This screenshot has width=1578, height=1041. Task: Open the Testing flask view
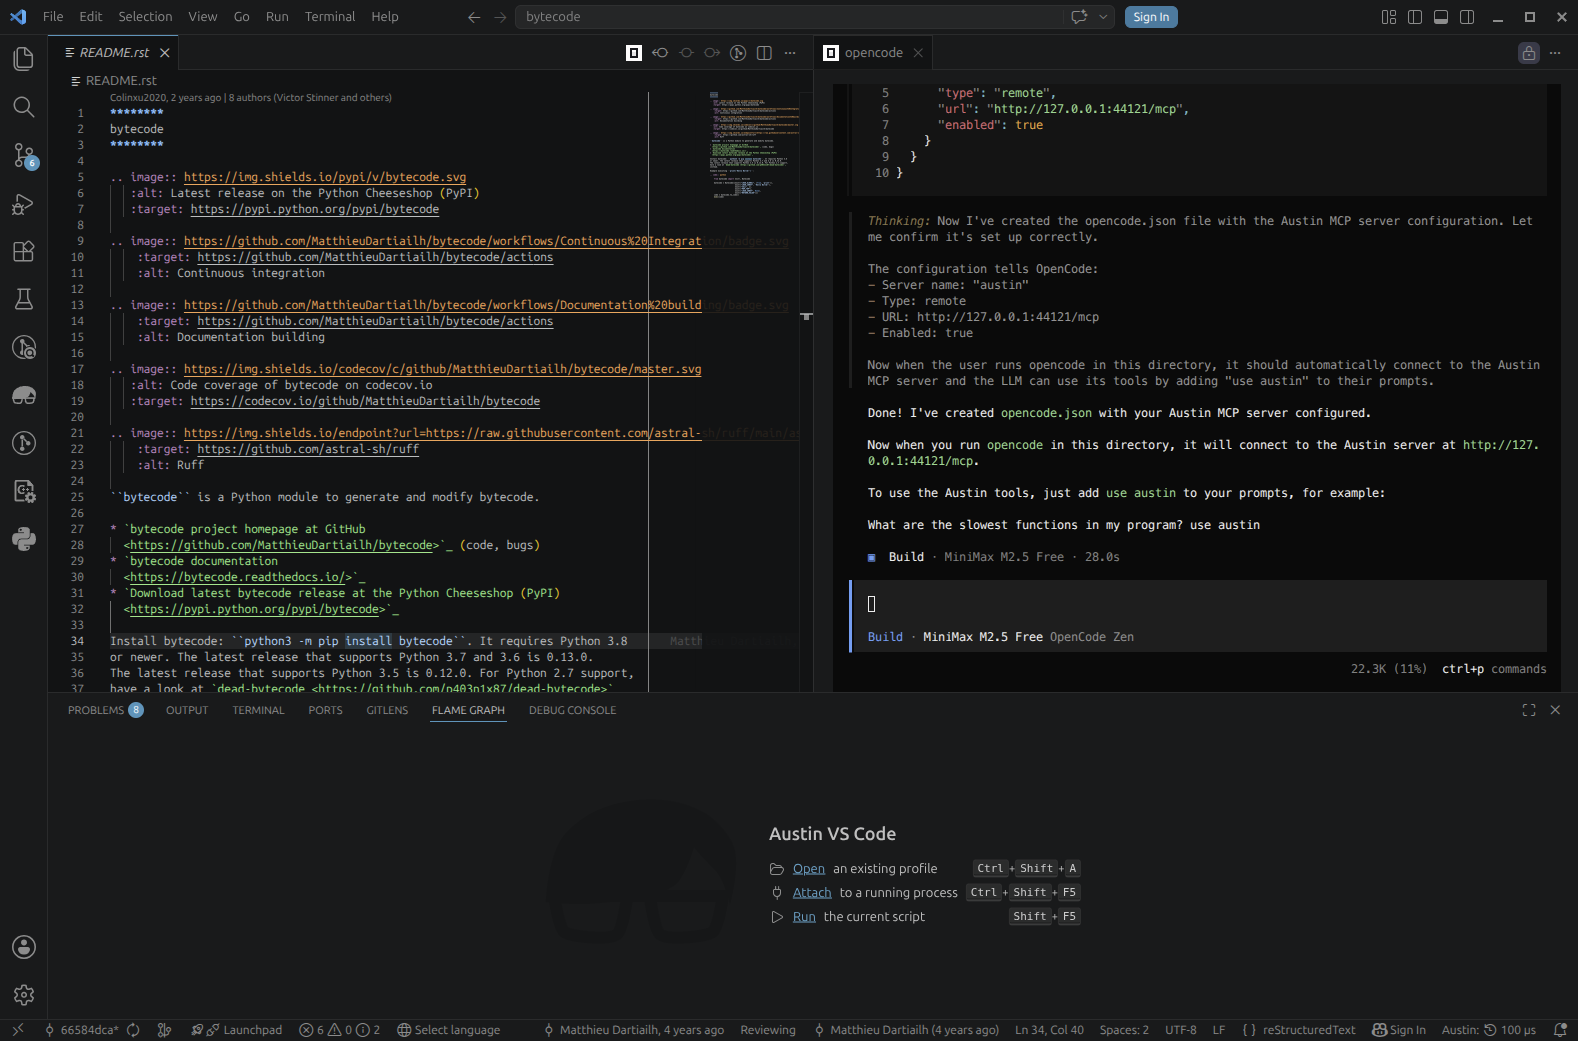pyautogui.click(x=24, y=299)
